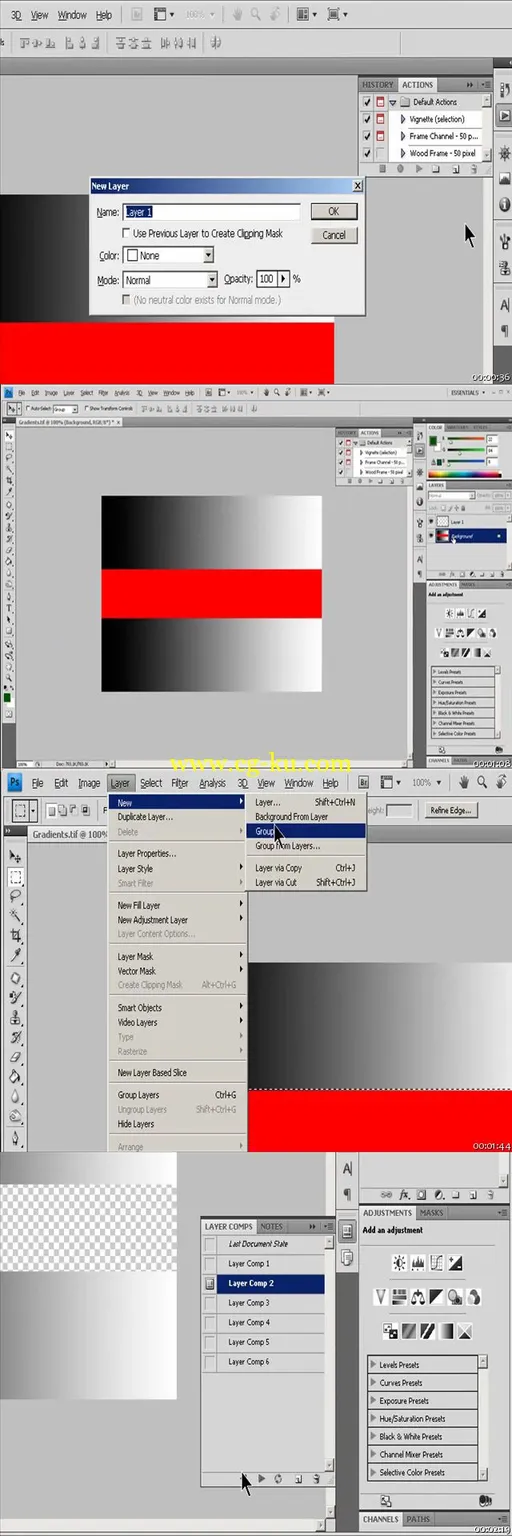Image resolution: width=512 pixels, height=1536 pixels.
Task: Click the Opacity value field showing 100
Action: click(x=266, y=279)
